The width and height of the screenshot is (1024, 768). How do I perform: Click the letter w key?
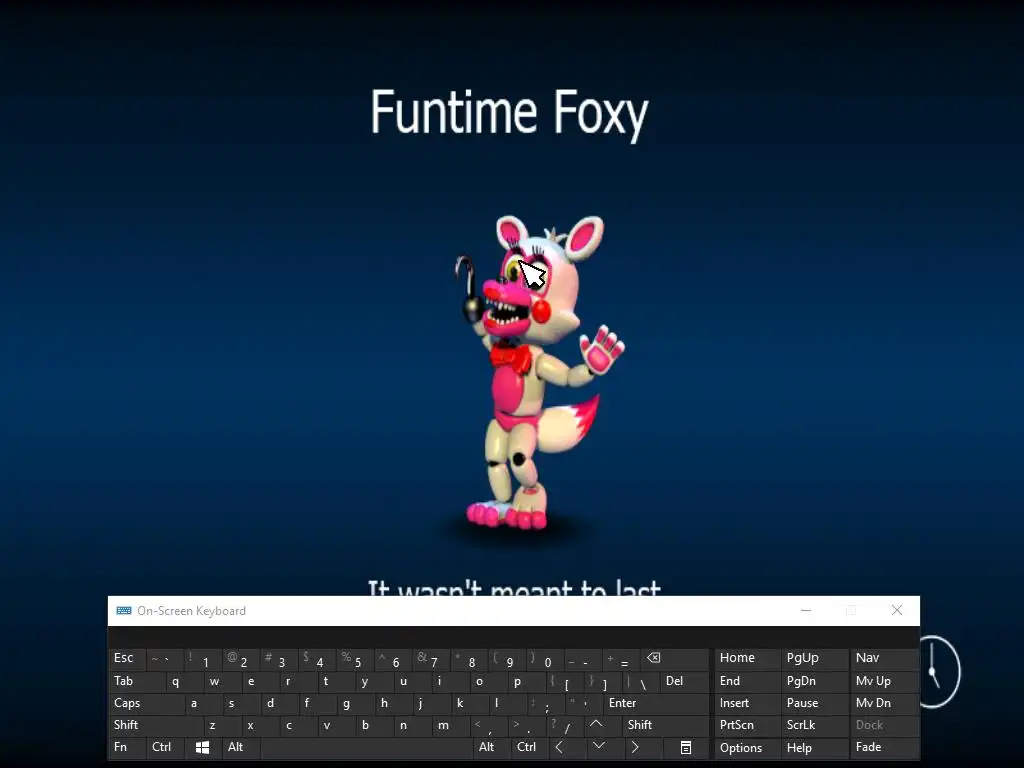coord(221,680)
